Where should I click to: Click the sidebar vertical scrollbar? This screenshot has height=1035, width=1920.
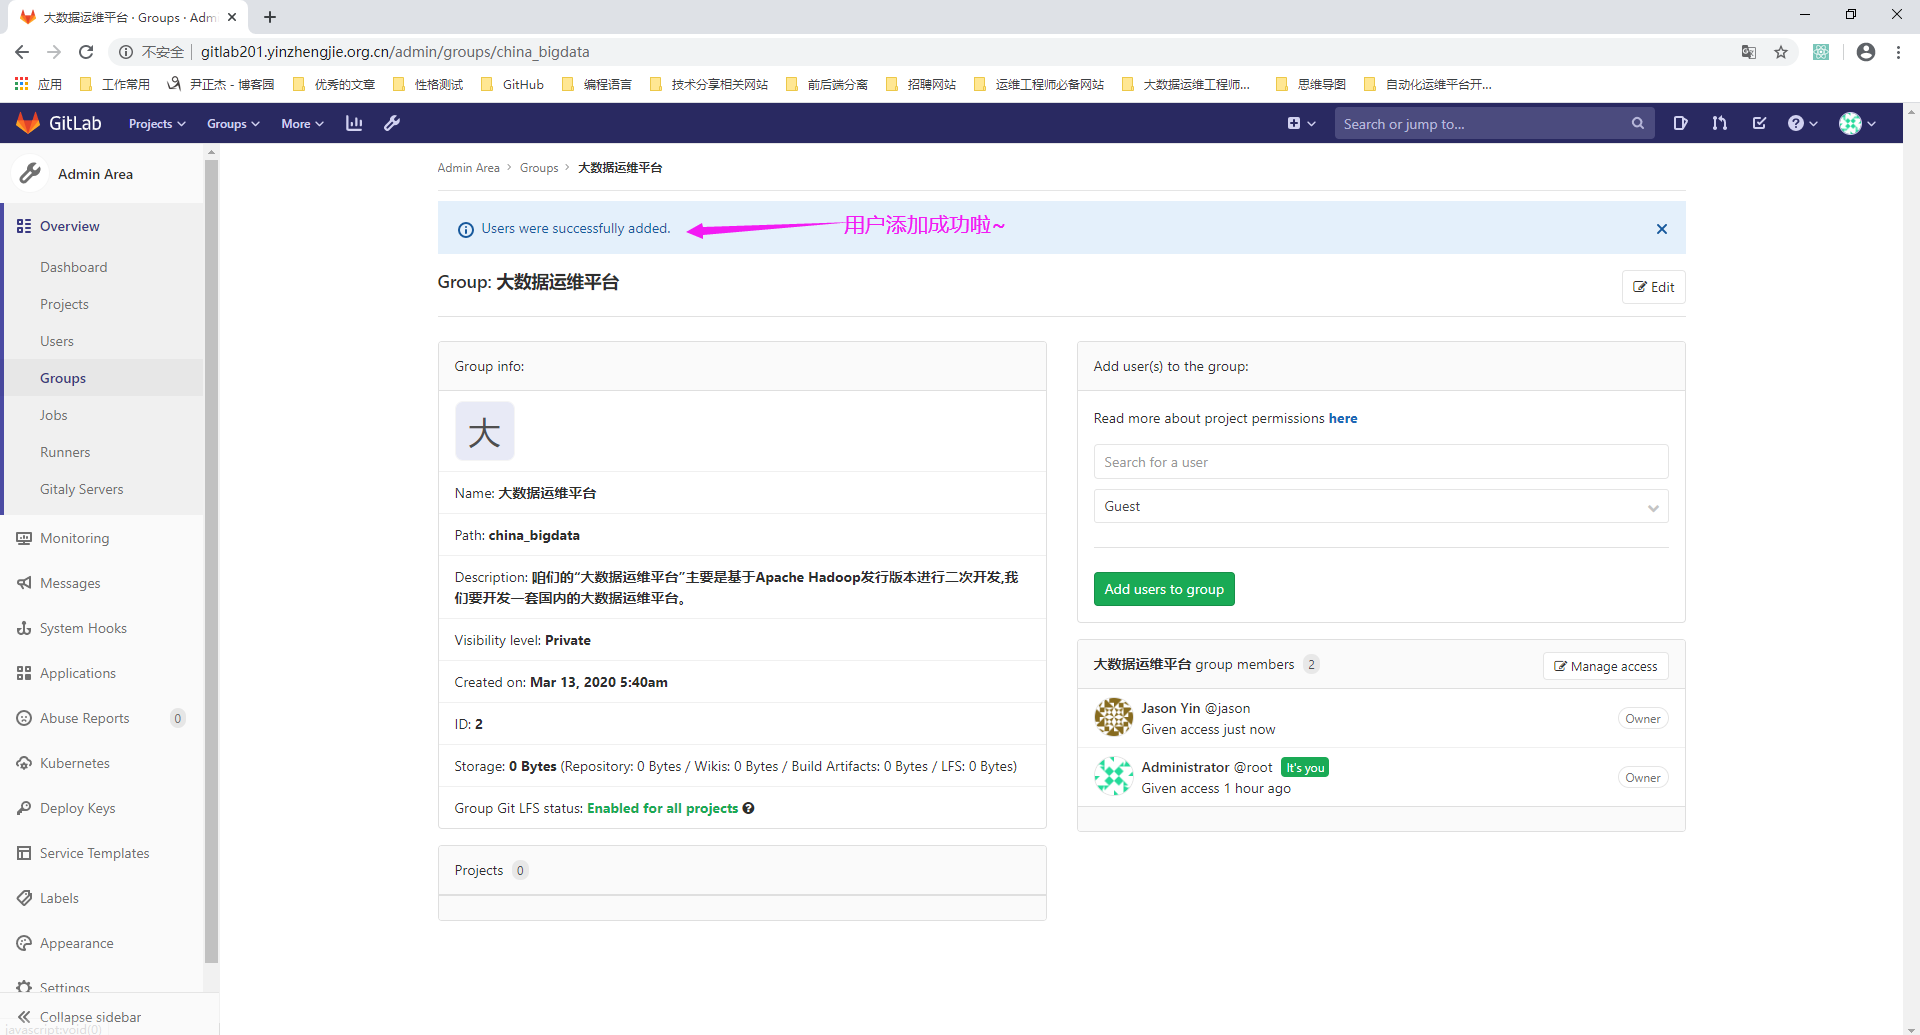pyautogui.click(x=211, y=560)
